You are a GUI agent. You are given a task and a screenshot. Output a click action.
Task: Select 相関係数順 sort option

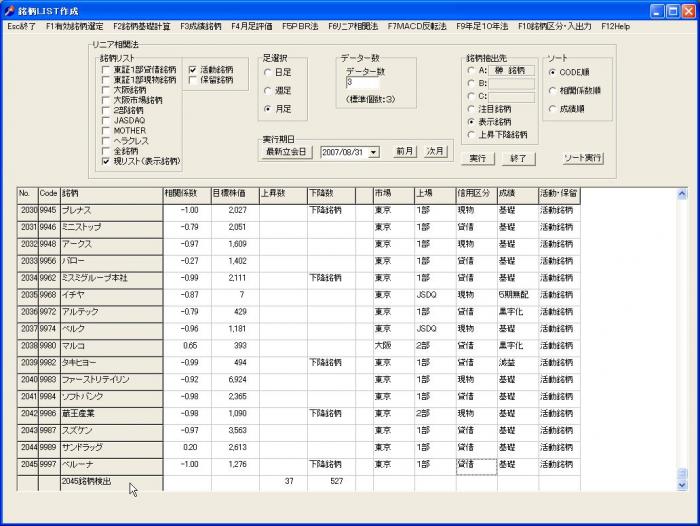pos(554,90)
